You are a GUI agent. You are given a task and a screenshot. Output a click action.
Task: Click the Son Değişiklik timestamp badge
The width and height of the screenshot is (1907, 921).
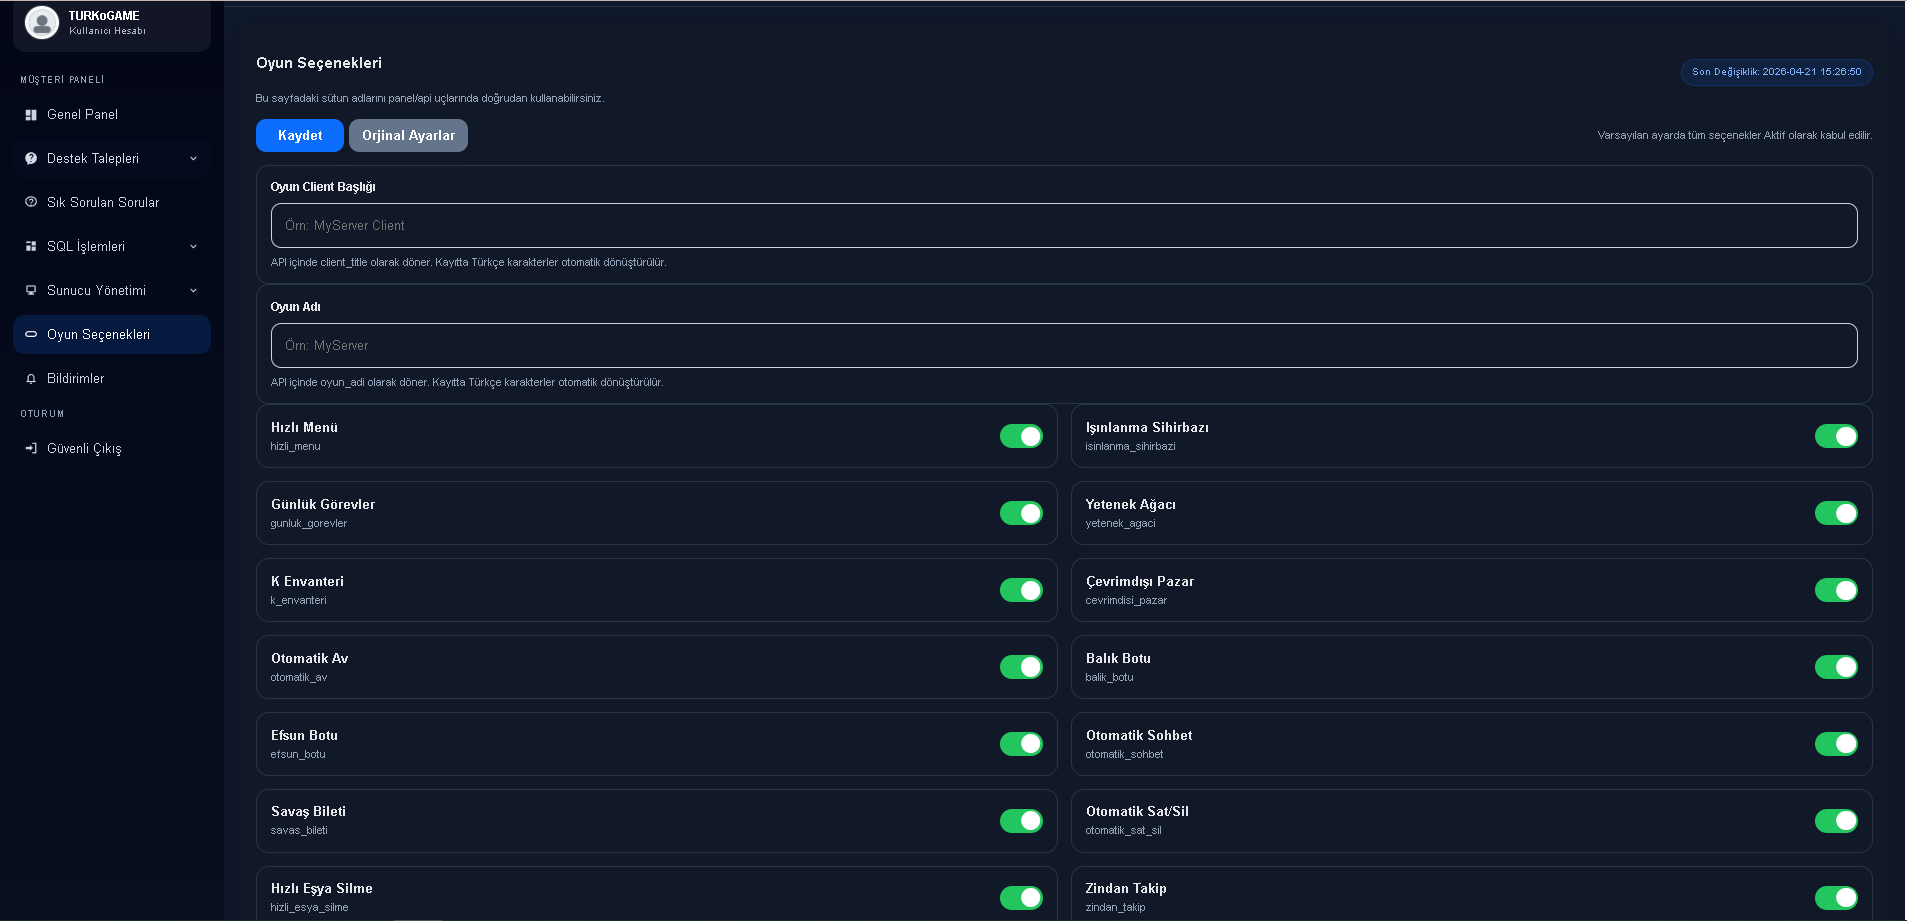pos(1776,72)
